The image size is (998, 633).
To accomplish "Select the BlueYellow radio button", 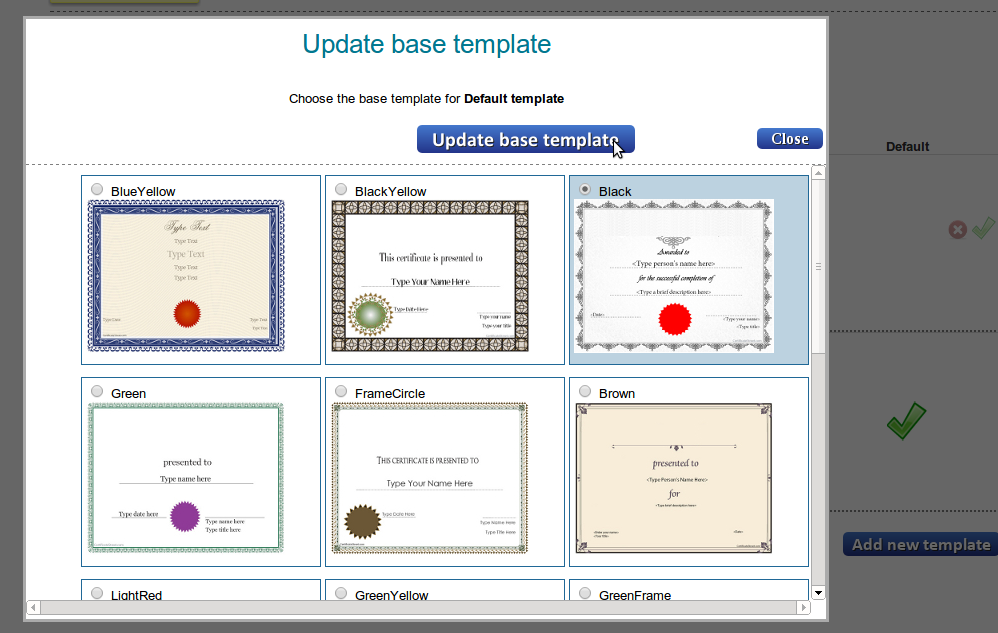I will pos(97,189).
